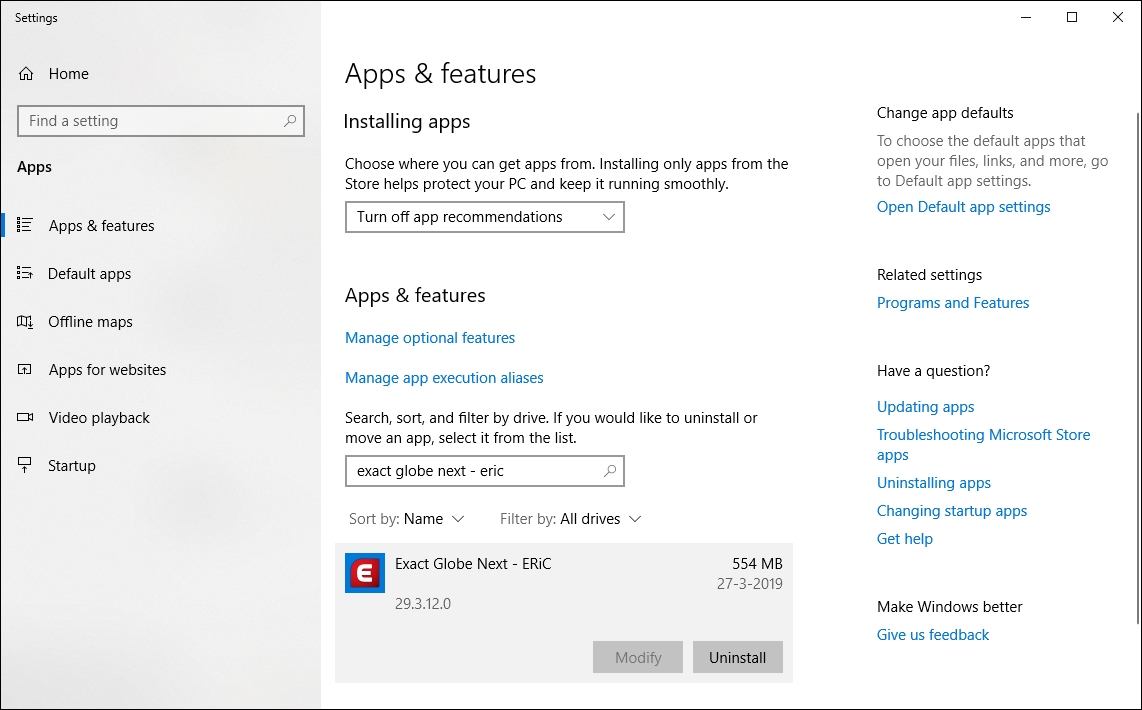Select the Exact Globe Next - ERiC entry name
1142x710 pixels.
473,564
